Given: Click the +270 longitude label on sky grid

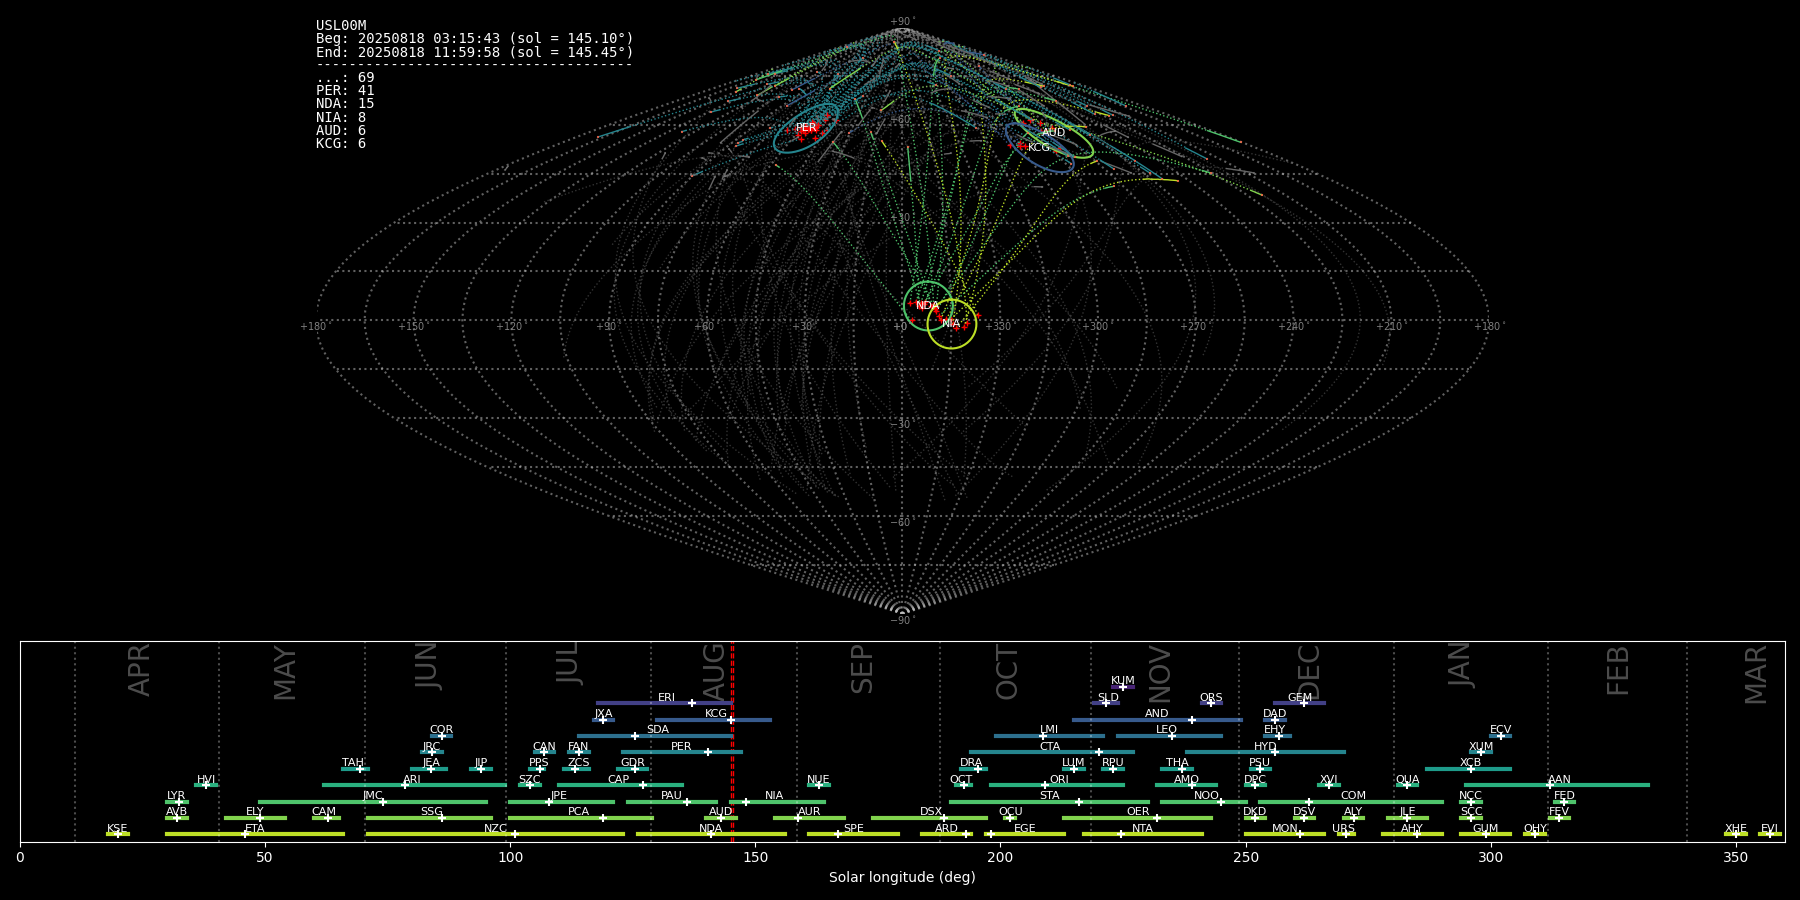Looking at the screenshot, I should [1193, 326].
